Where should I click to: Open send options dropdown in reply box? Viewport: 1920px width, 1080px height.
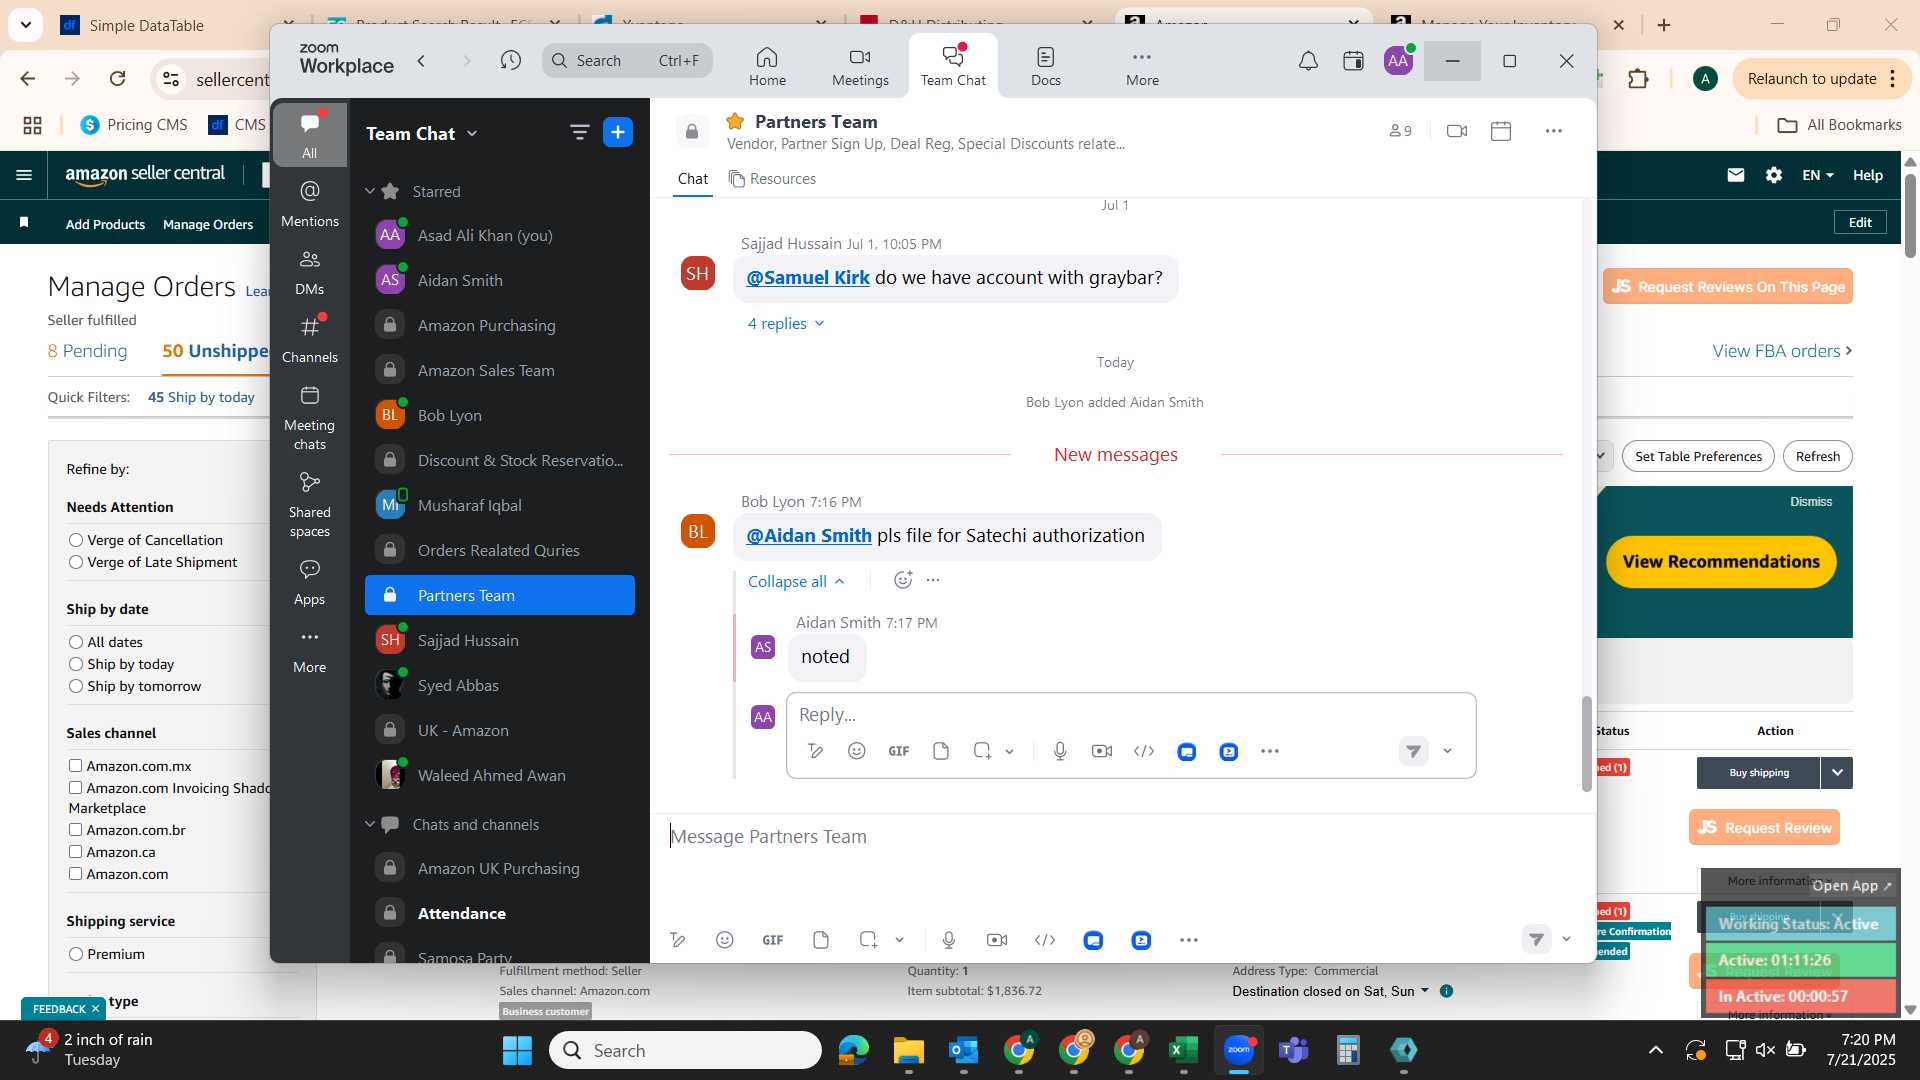click(x=1447, y=751)
